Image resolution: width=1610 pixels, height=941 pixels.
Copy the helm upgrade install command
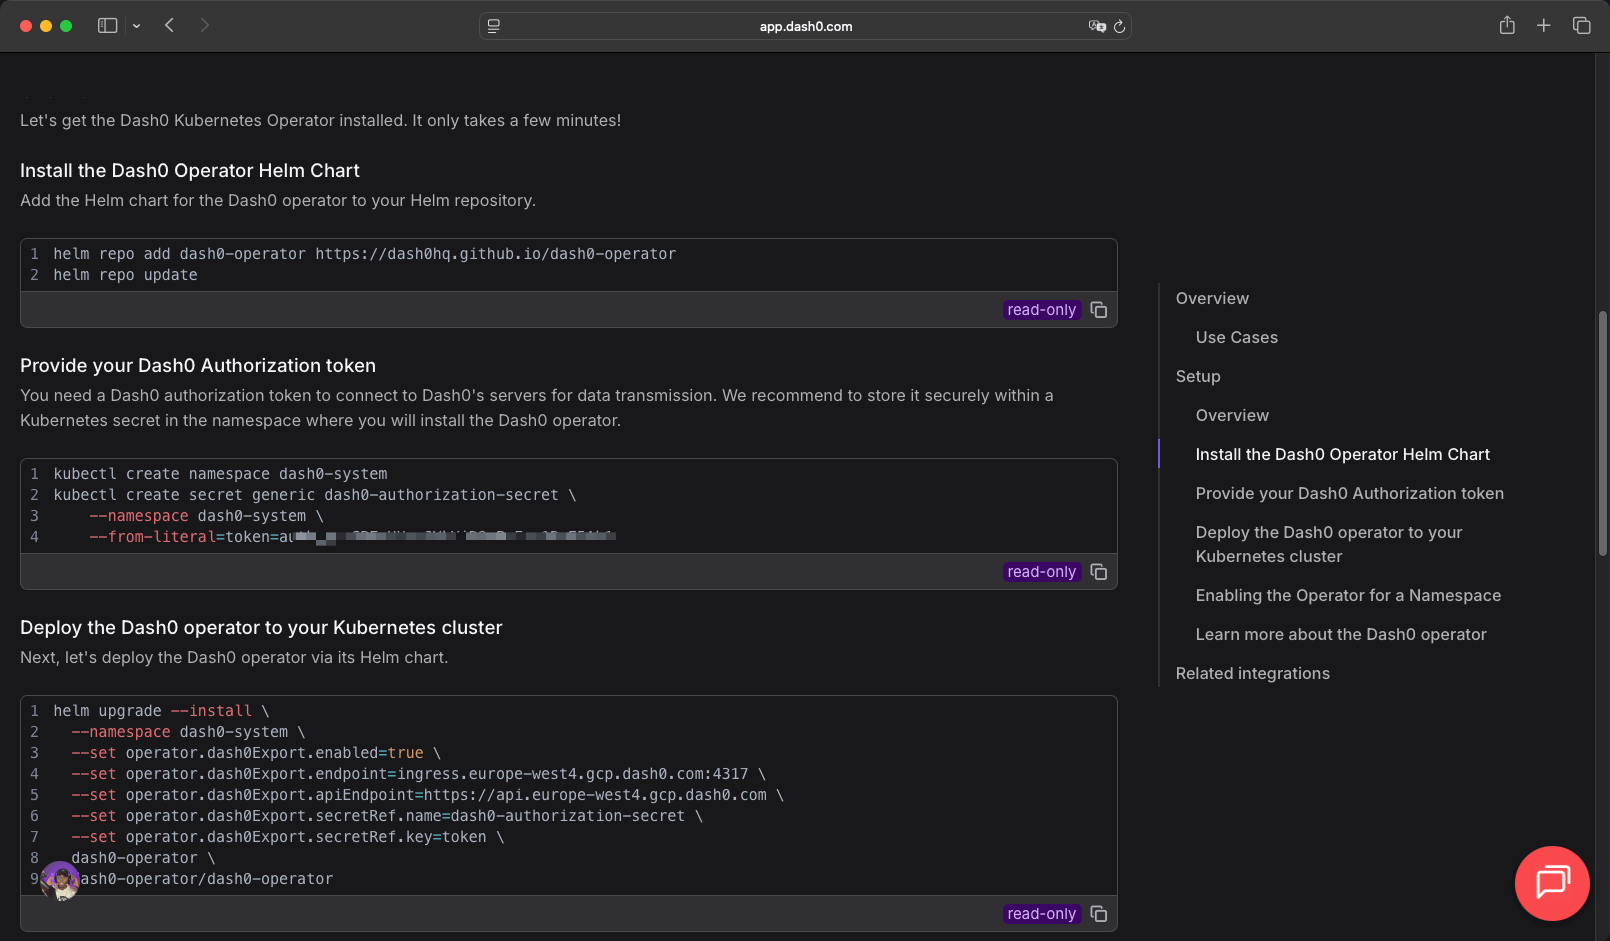(x=1098, y=913)
